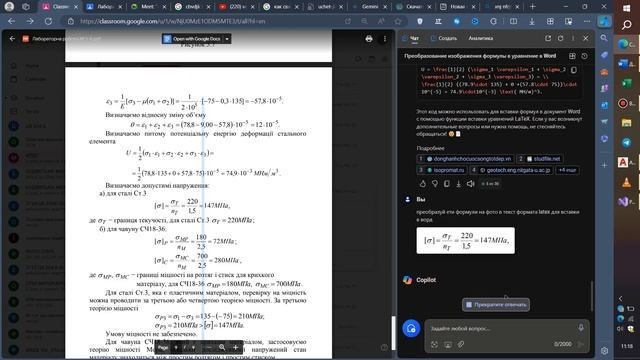Add page to favorites star

click(x=398, y=21)
